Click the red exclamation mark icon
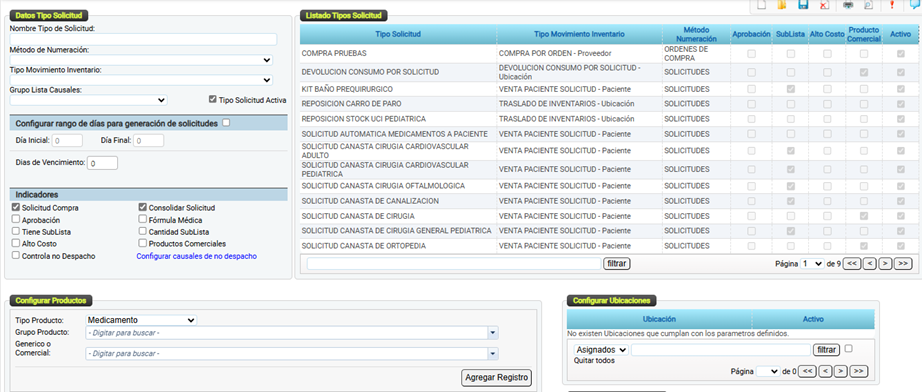 click(x=892, y=5)
